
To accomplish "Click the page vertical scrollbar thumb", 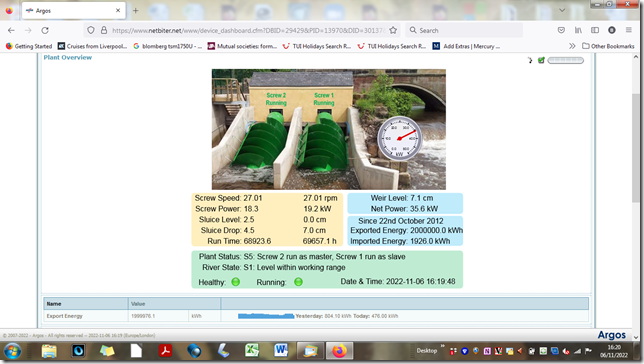I will pyautogui.click(x=636, y=148).
